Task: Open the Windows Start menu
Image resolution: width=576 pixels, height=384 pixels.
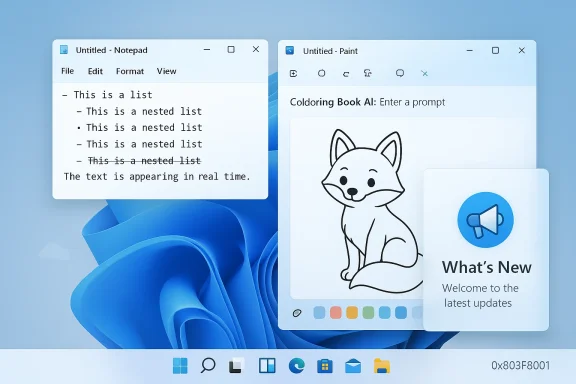Action: (x=180, y=366)
